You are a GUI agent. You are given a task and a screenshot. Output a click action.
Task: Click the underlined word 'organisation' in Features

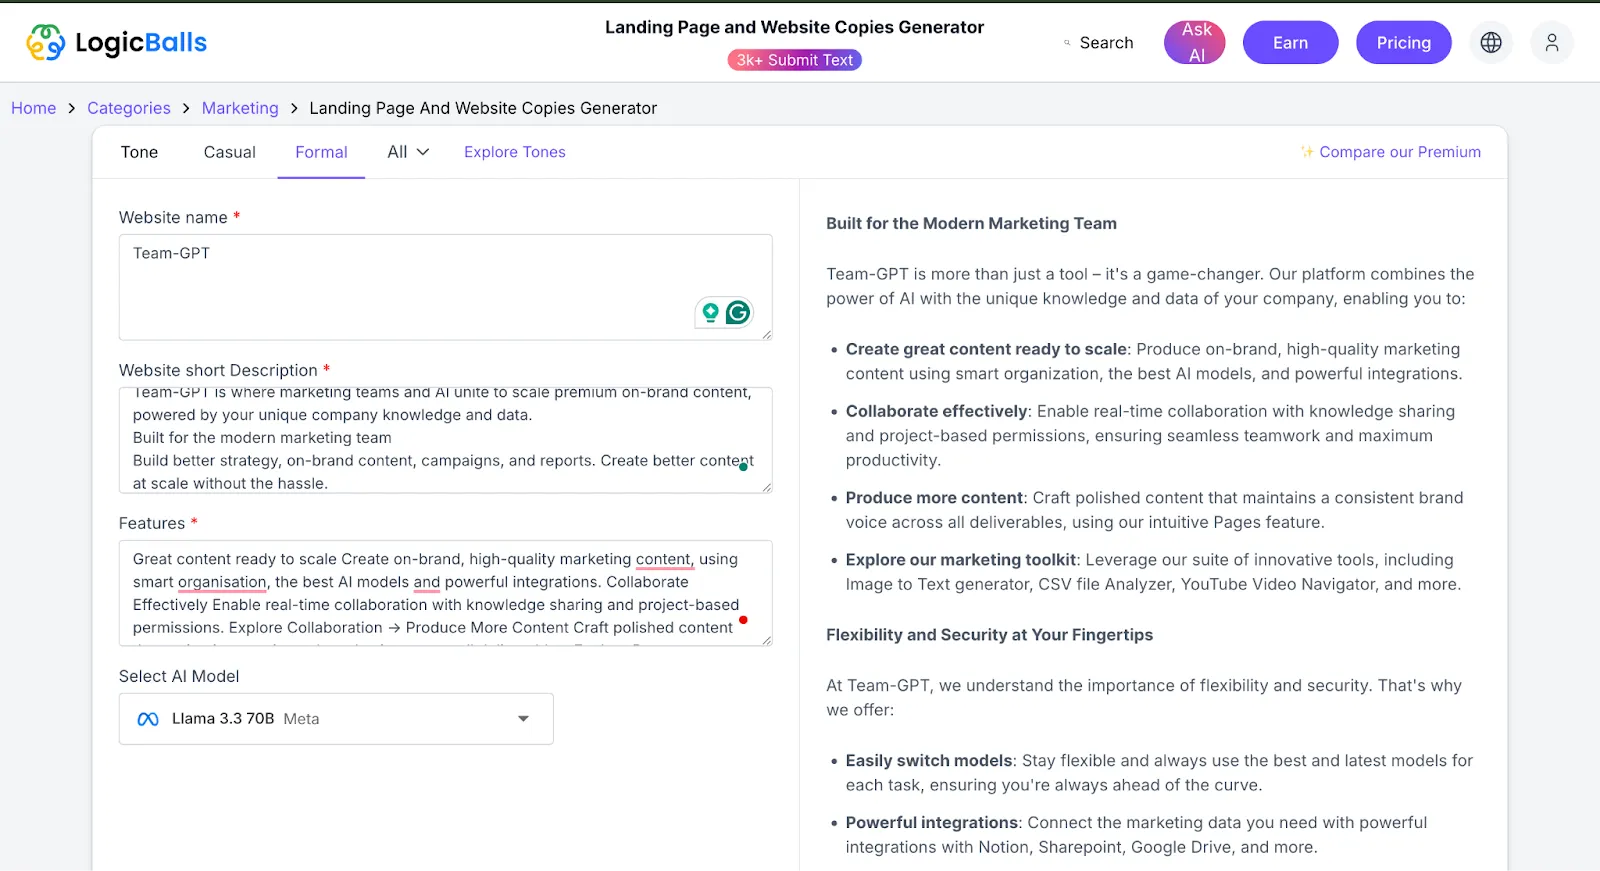pos(222,582)
